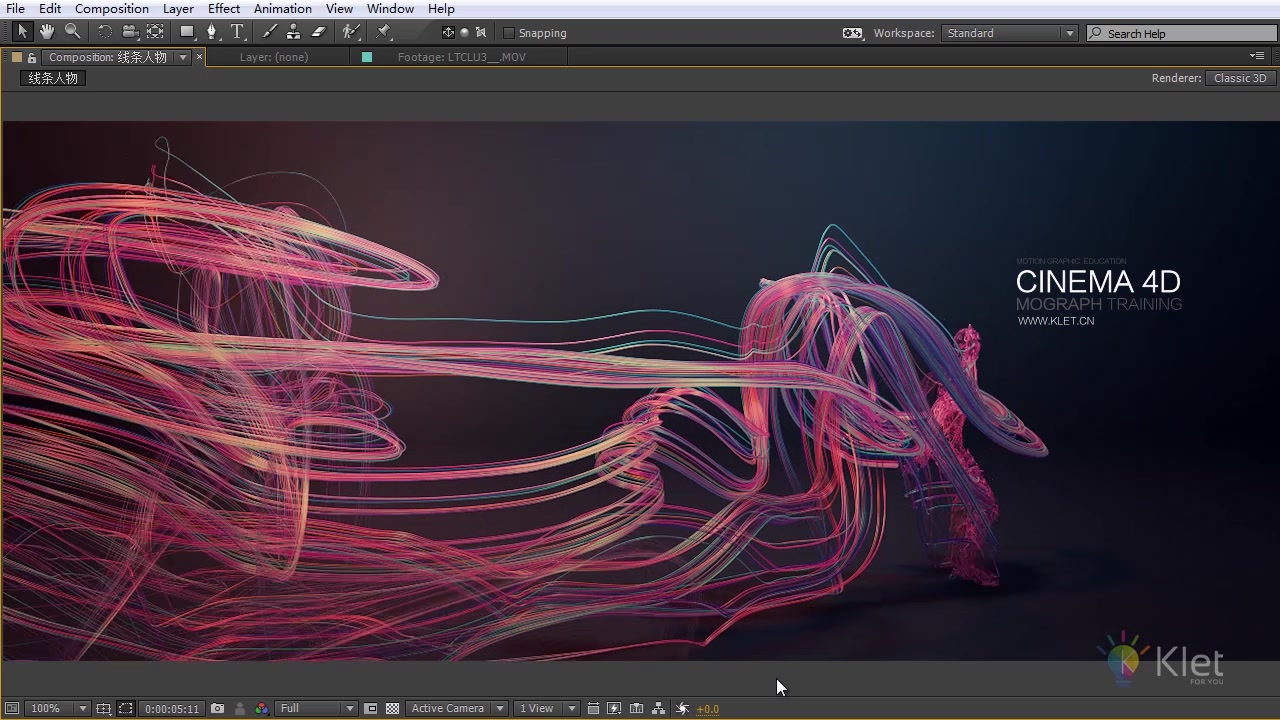The image size is (1280, 720).
Task: Open the Effect menu
Action: (224, 8)
